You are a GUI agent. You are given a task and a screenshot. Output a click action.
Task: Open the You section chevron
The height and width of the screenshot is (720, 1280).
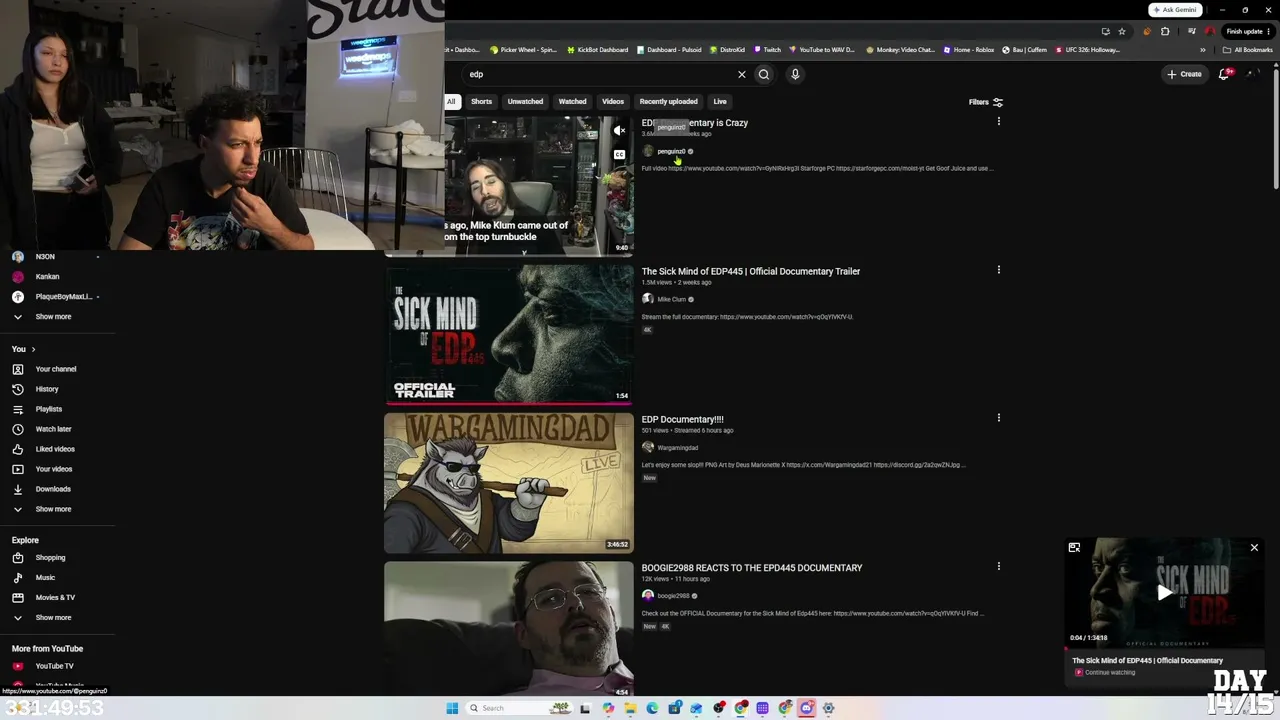coord(33,349)
